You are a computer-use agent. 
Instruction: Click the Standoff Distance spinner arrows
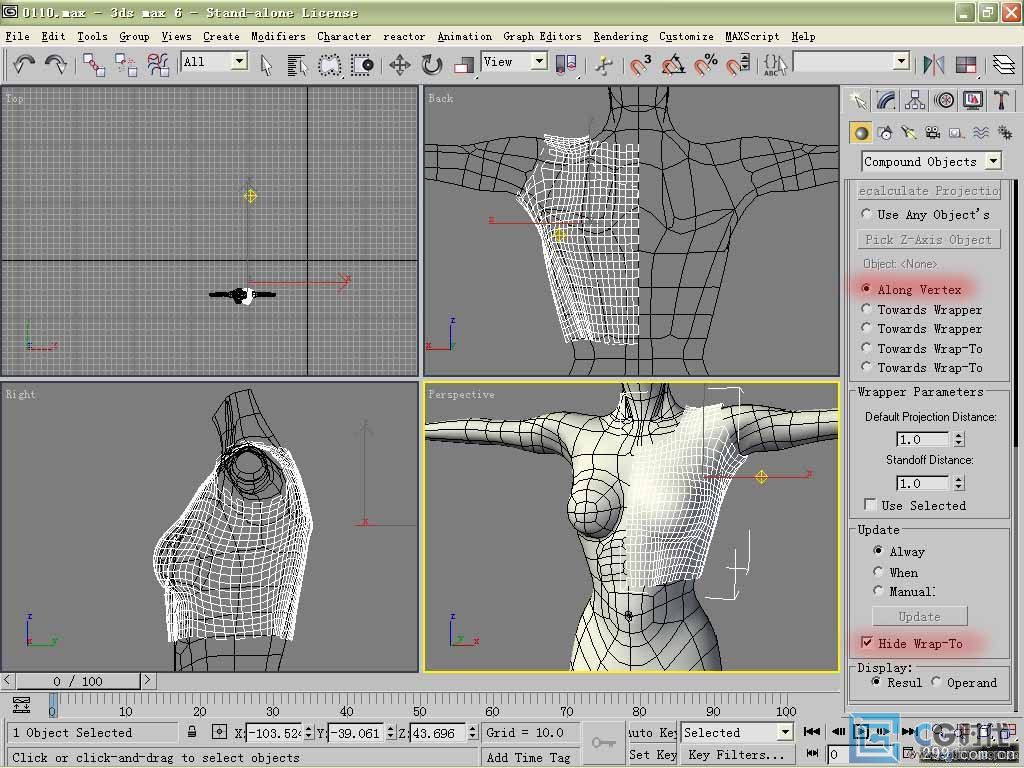(x=959, y=483)
